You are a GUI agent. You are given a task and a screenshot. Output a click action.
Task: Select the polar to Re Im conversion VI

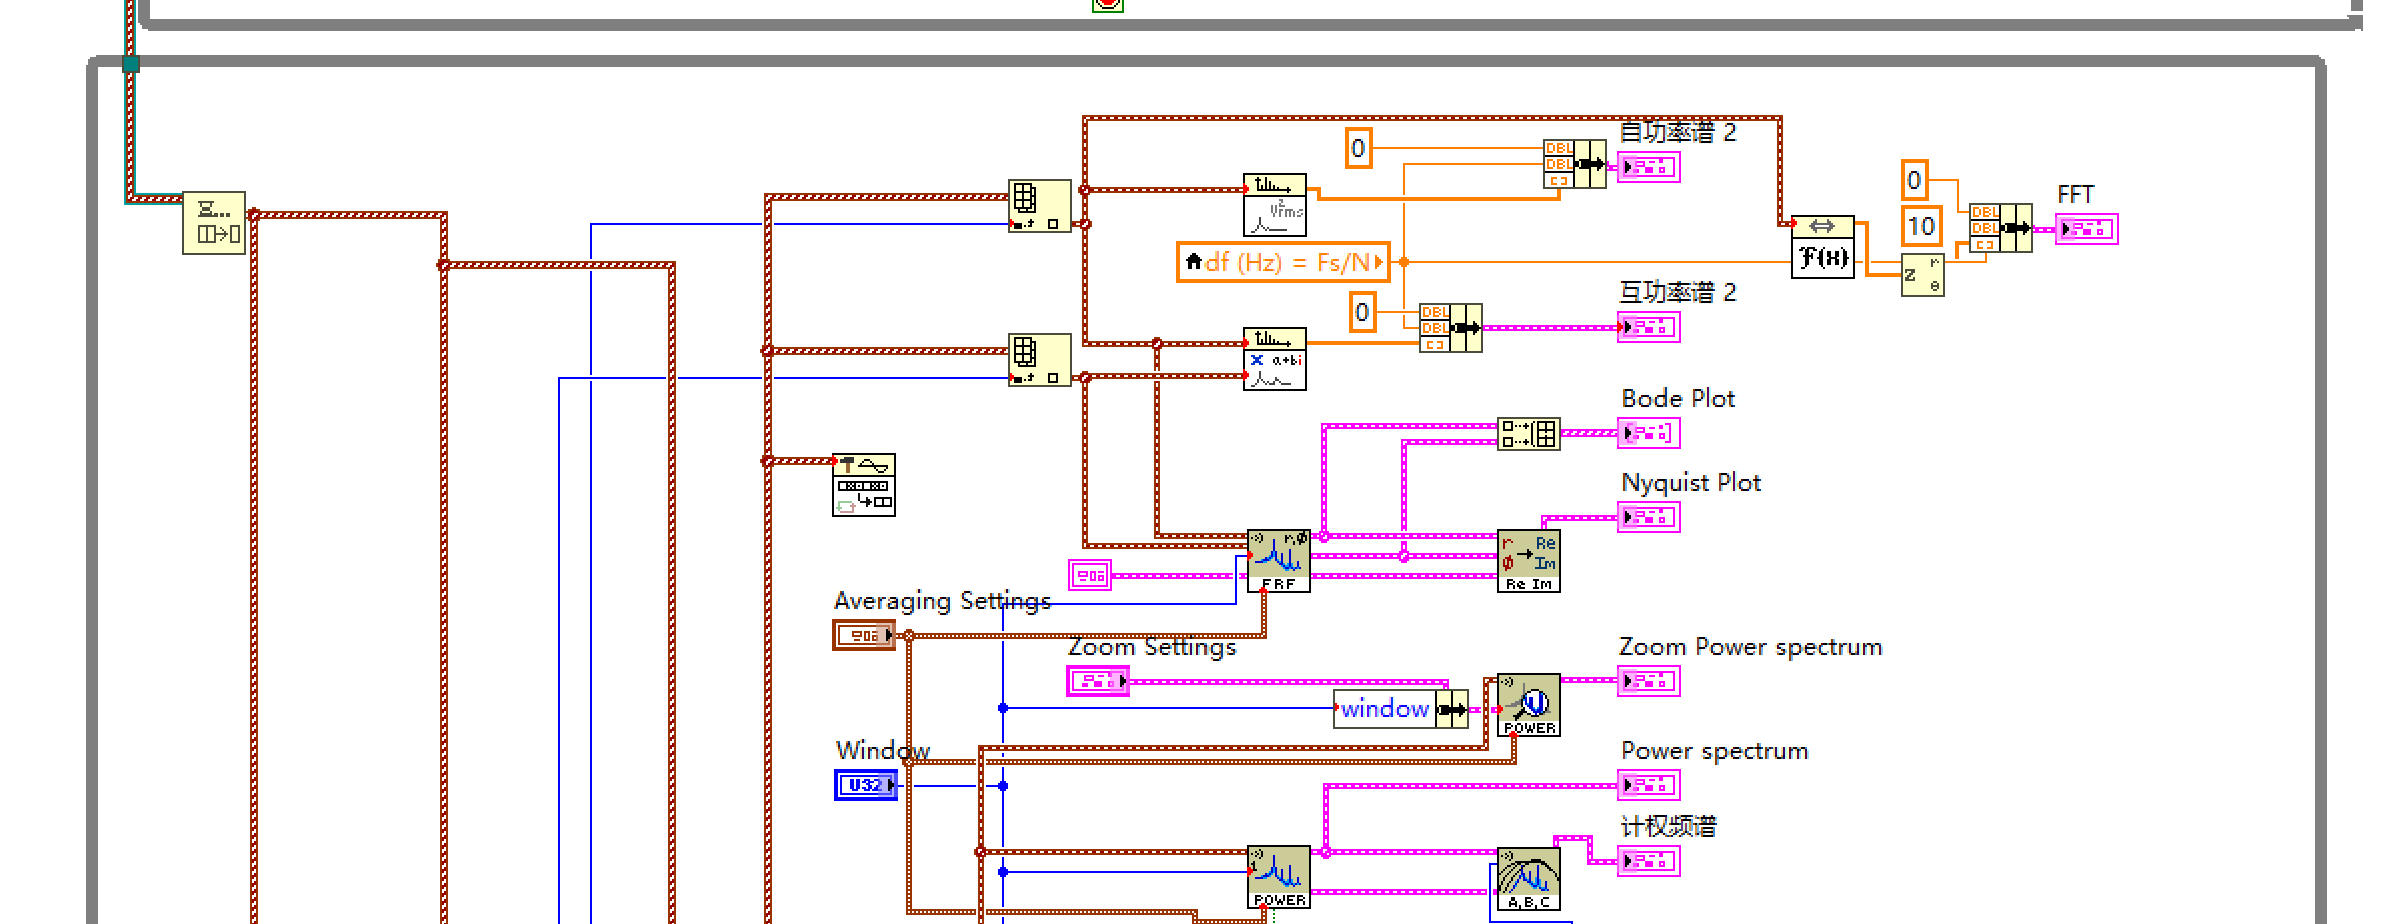pos(1529,561)
